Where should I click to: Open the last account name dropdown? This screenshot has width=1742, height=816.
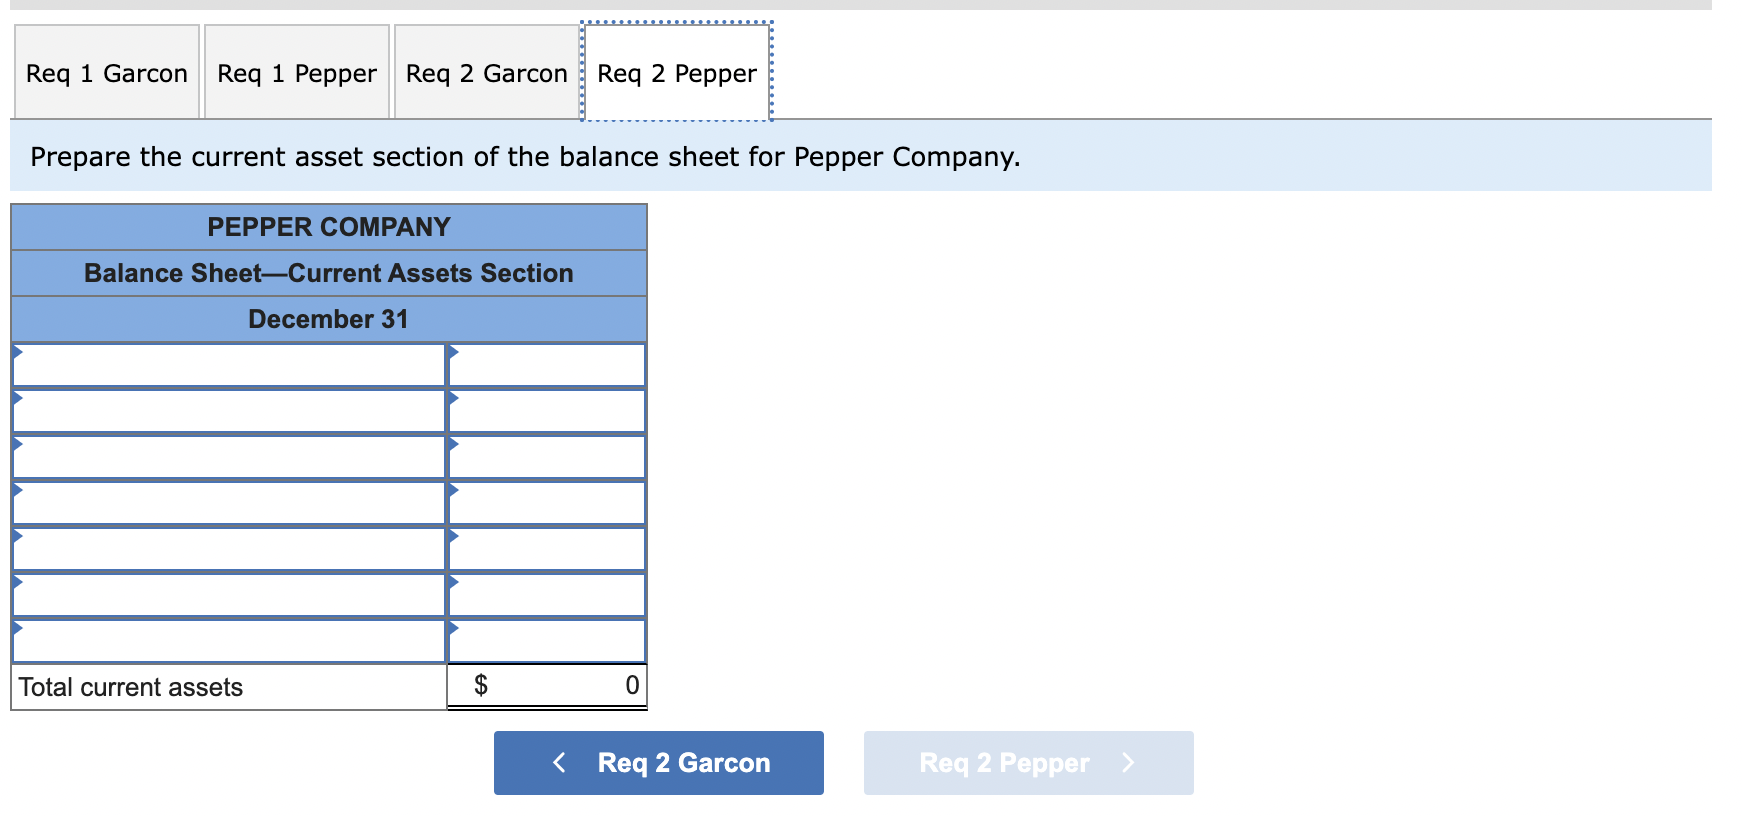coord(228,641)
